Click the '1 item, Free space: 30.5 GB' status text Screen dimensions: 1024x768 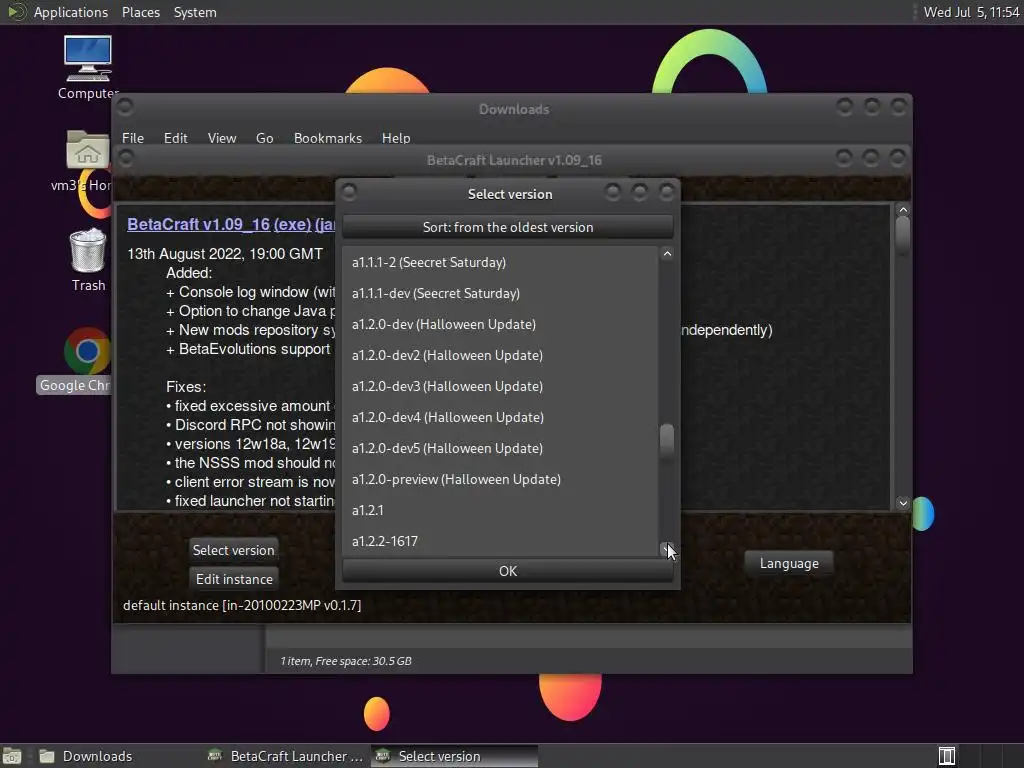(x=345, y=661)
